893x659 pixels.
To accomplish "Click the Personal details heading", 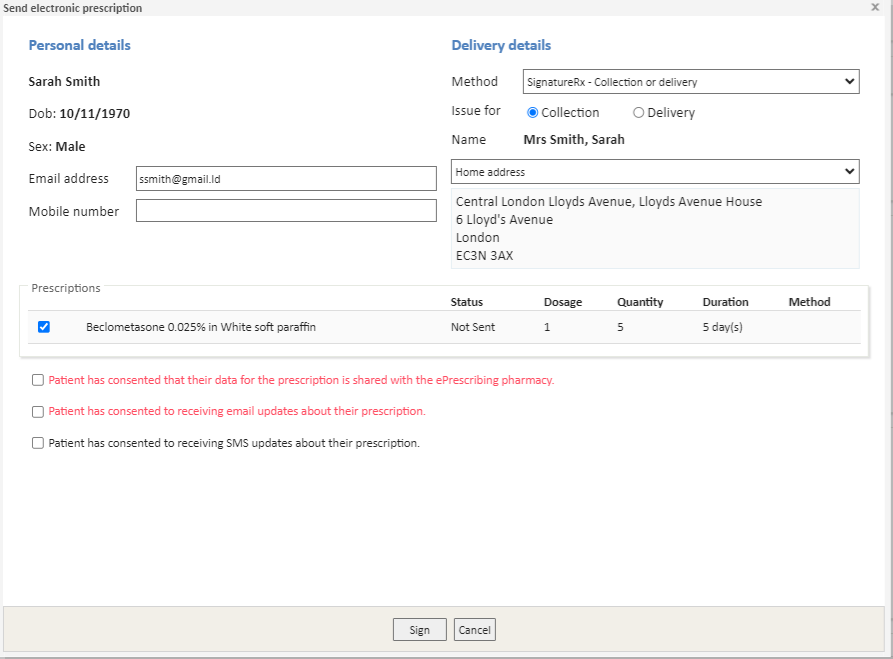I will 79,45.
